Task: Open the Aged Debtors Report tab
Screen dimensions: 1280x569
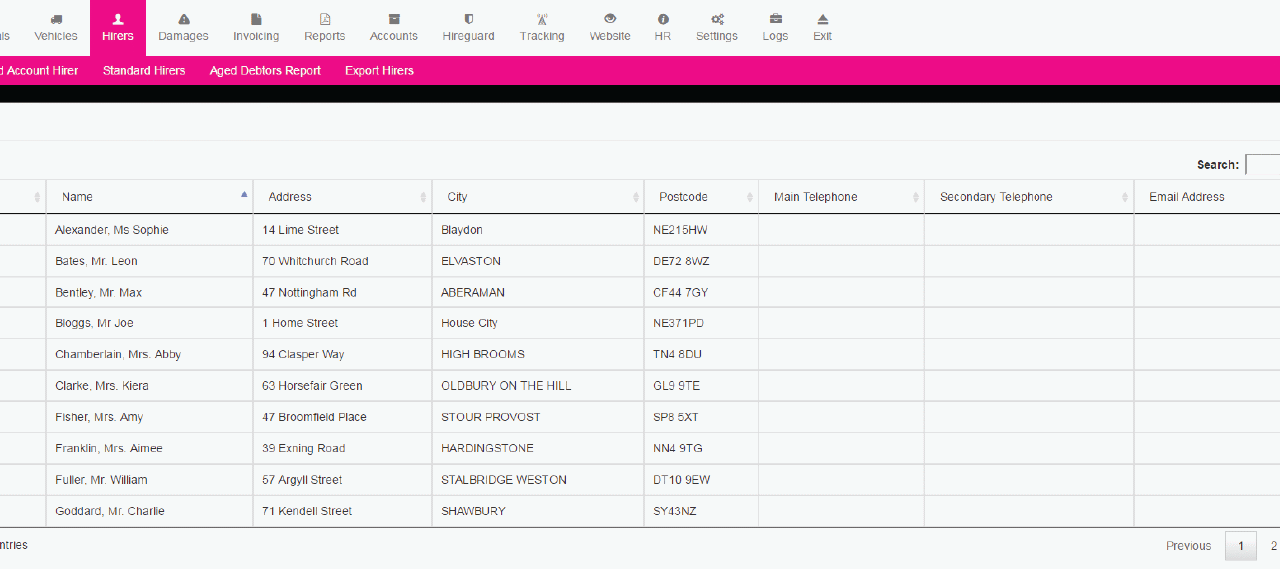Action: coord(265,71)
